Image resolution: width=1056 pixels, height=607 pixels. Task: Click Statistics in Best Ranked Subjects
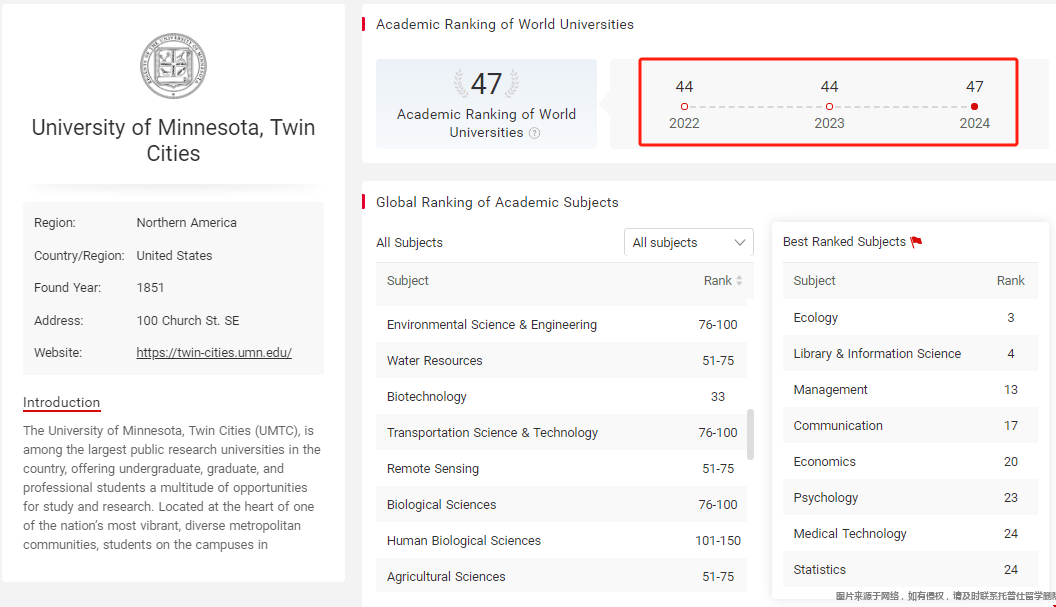(x=820, y=570)
